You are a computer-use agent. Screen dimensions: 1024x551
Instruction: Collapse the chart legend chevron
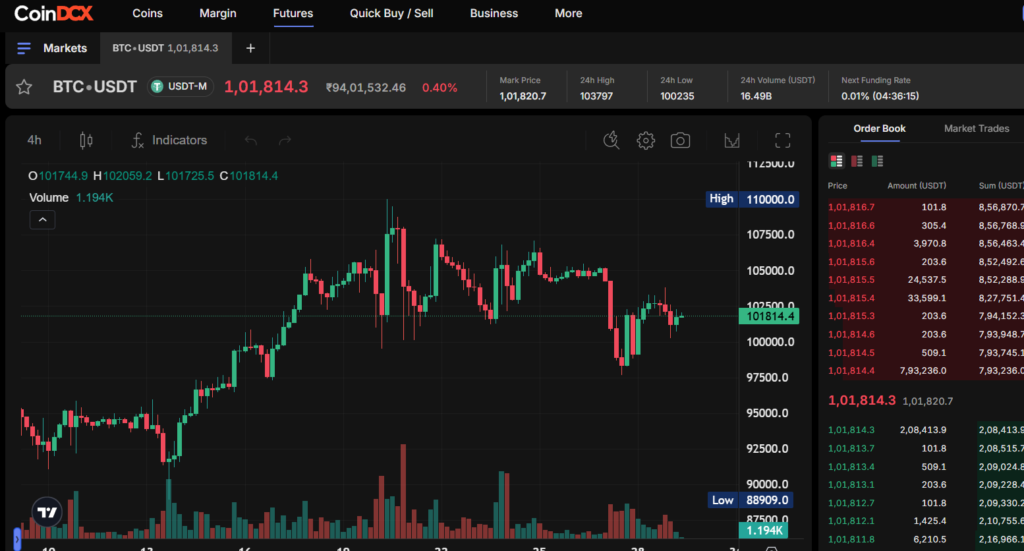tap(42, 220)
